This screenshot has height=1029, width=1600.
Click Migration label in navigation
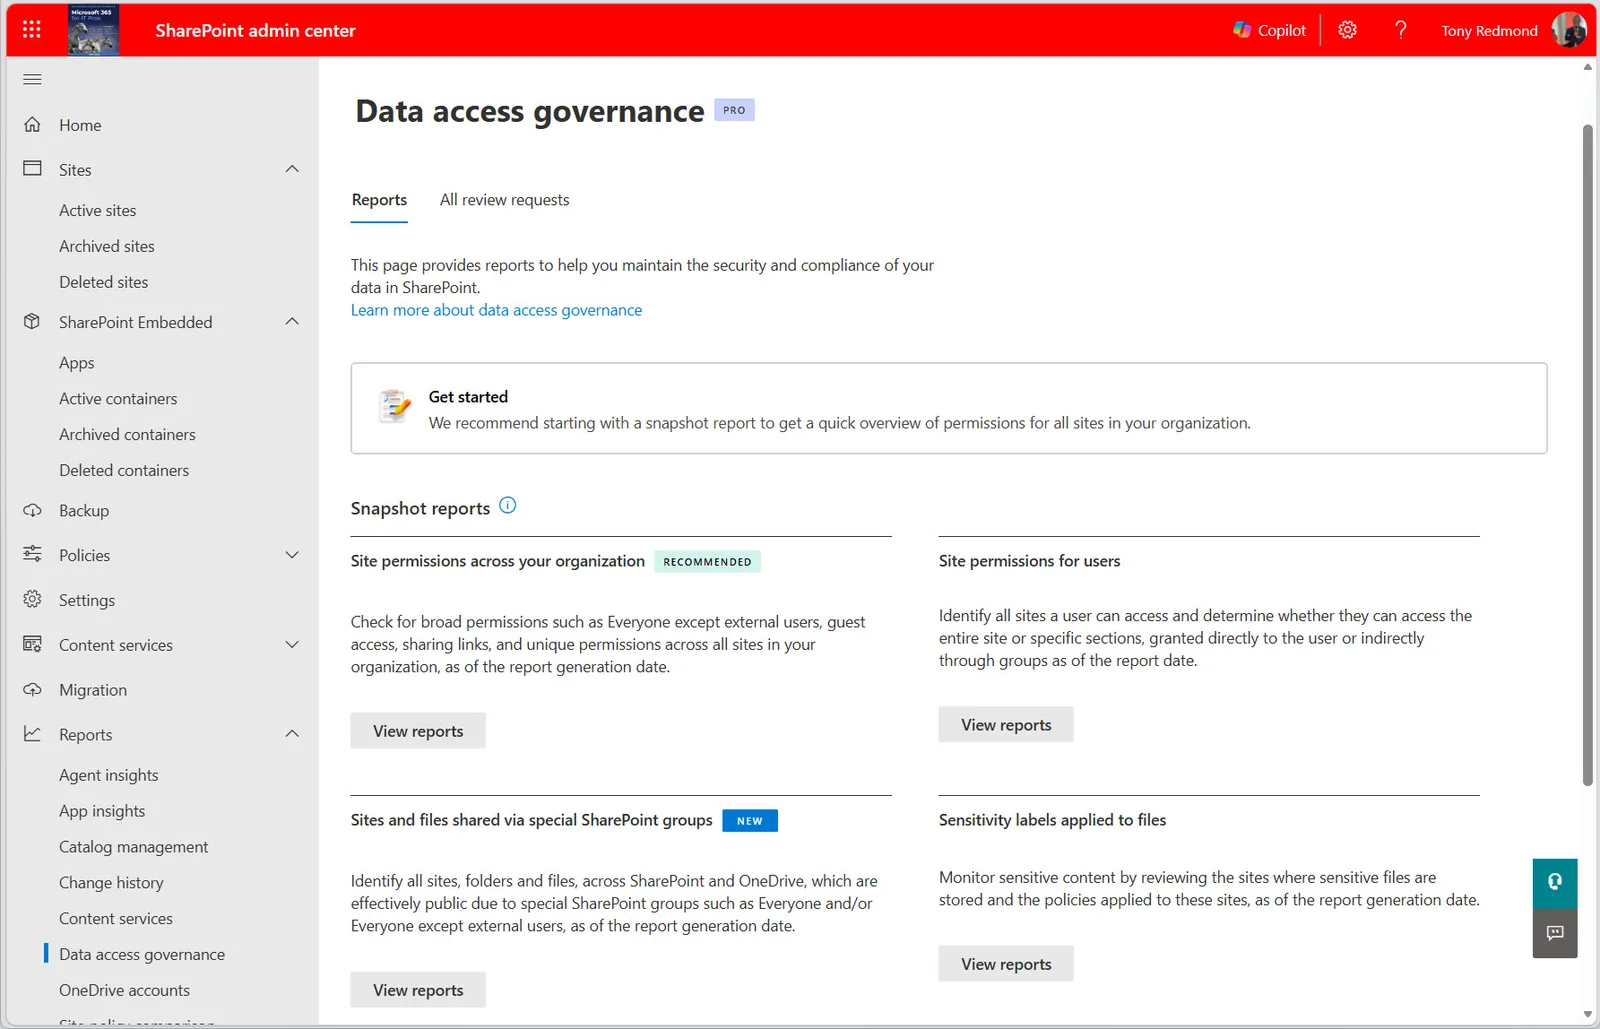(93, 690)
